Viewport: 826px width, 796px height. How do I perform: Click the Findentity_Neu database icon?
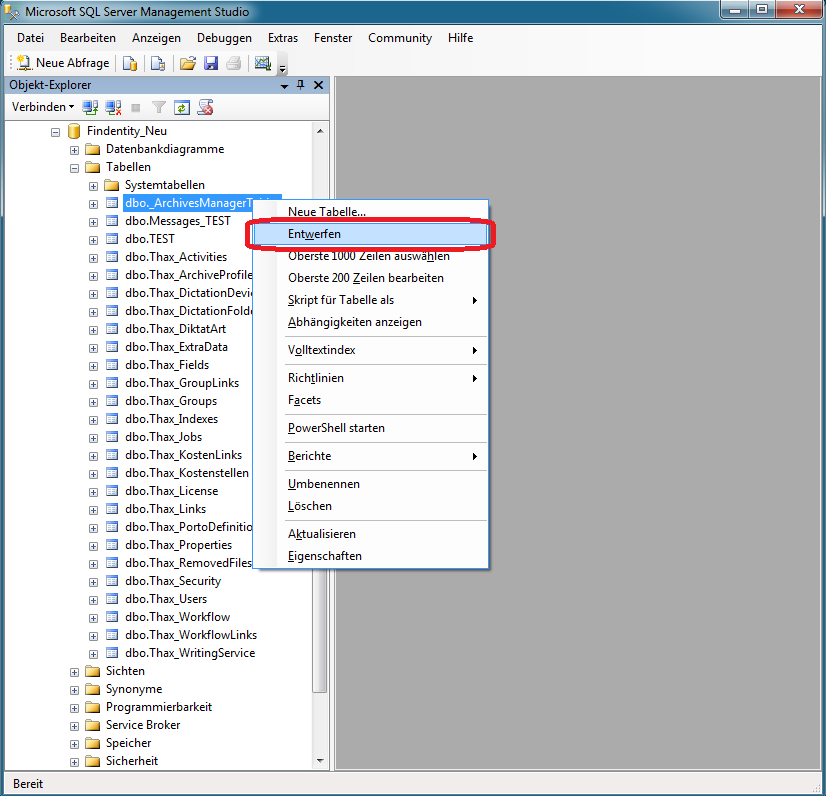point(74,131)
